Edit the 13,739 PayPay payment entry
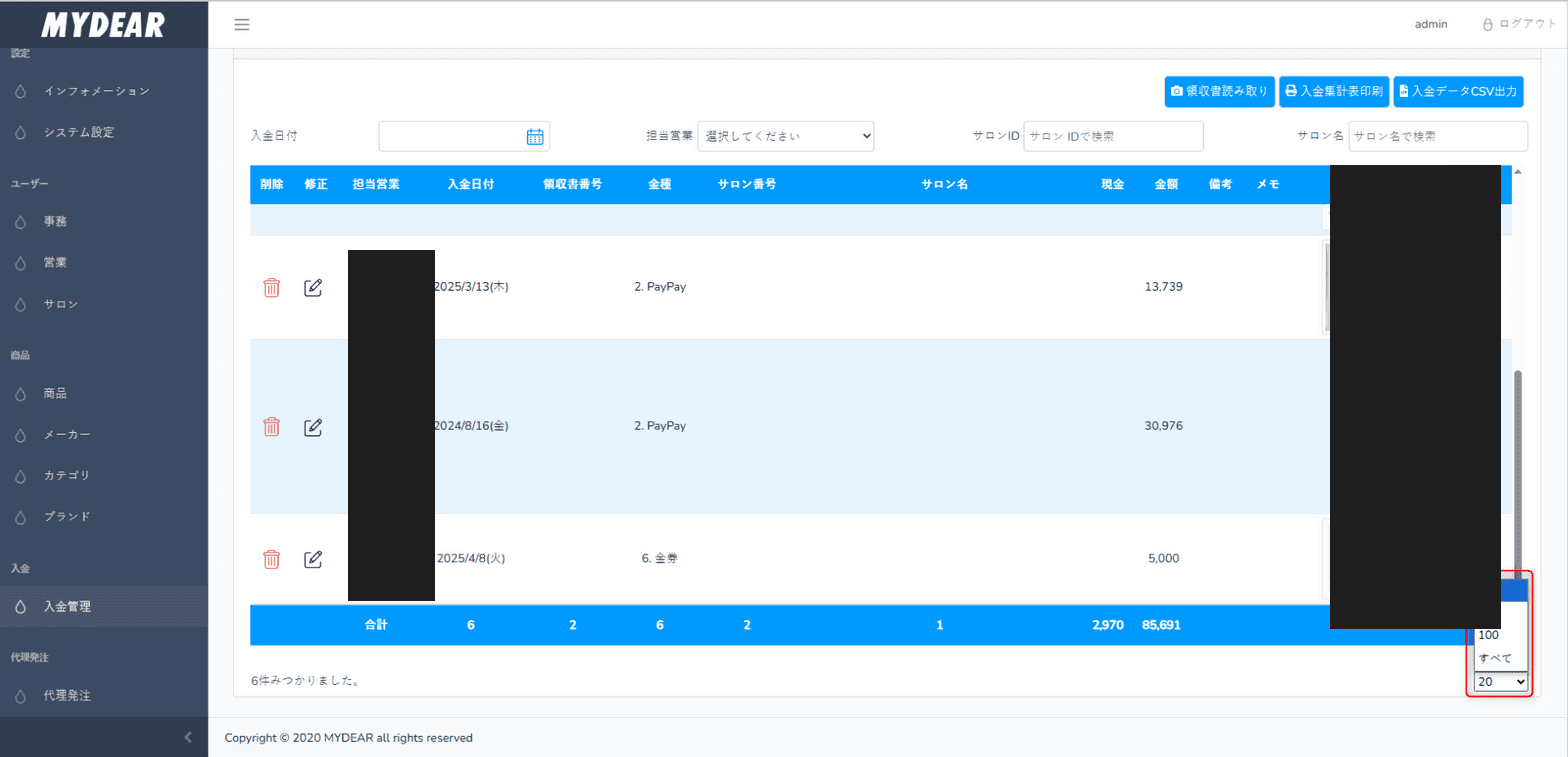This screenshot has width=1568, height=757. click(x=313, y=288)
